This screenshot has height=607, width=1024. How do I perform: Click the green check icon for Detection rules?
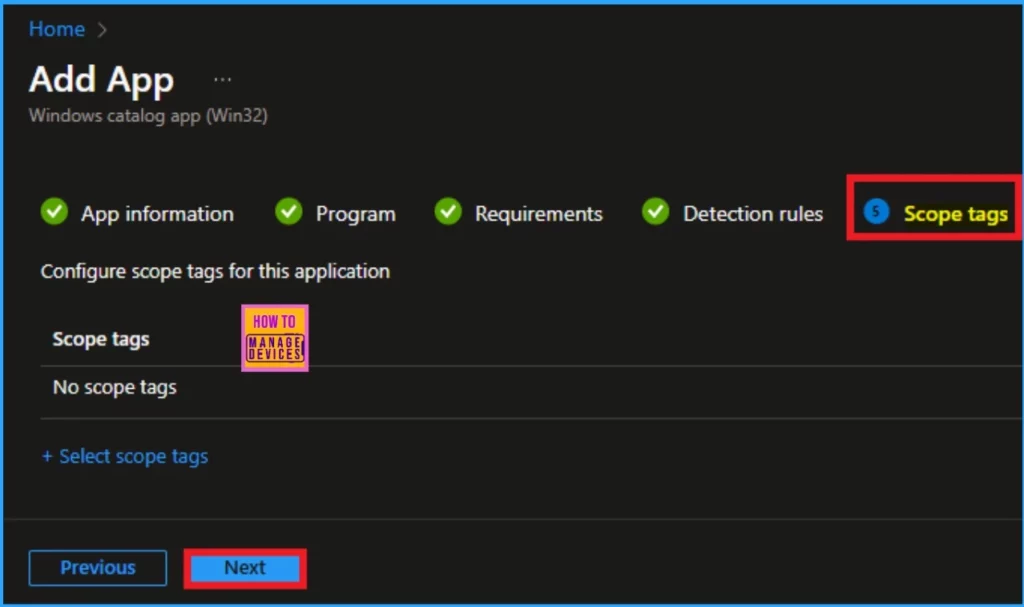point(656,211)
